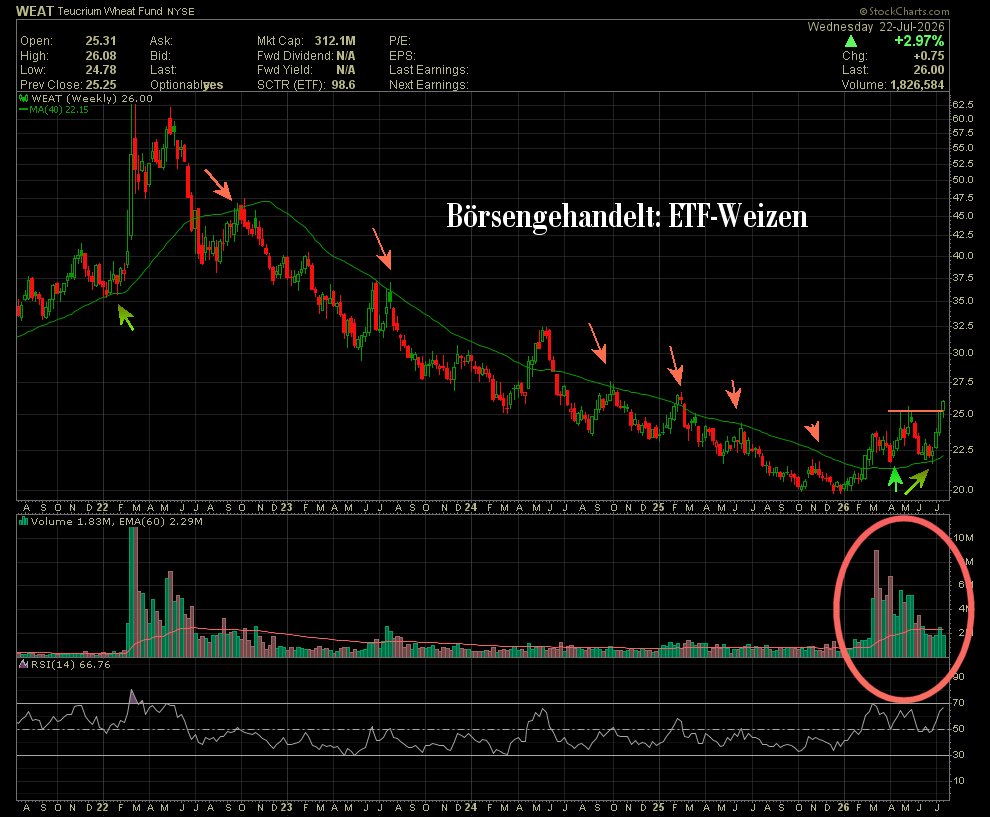Click the NYSE exchange label
990x817 pixels.
coord(181,11)
